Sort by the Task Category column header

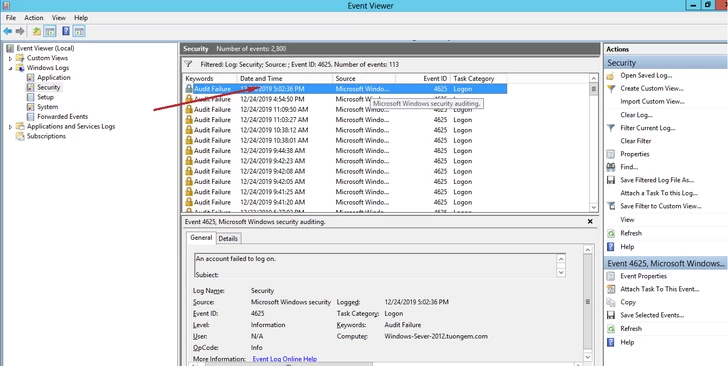tap(478, 78)
